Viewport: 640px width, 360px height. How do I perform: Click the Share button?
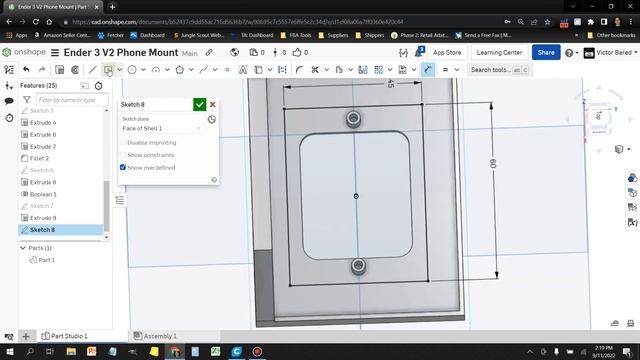click(x=546, y=52)
